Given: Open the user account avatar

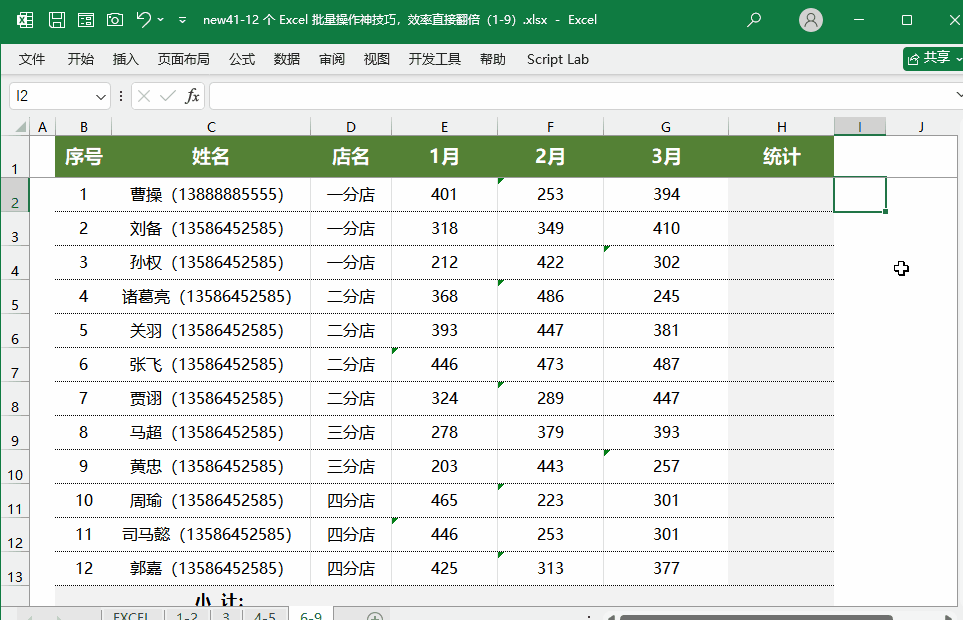Looking at the screenshot, I should click(x=811, y=20).
